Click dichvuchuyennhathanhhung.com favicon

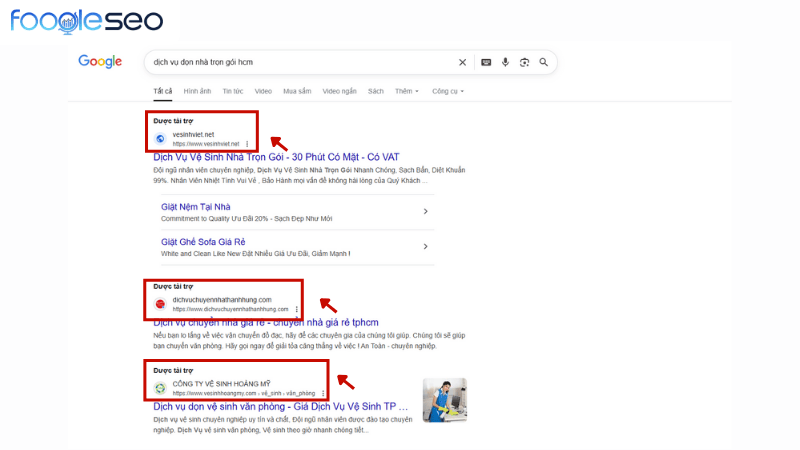(160, 304)
